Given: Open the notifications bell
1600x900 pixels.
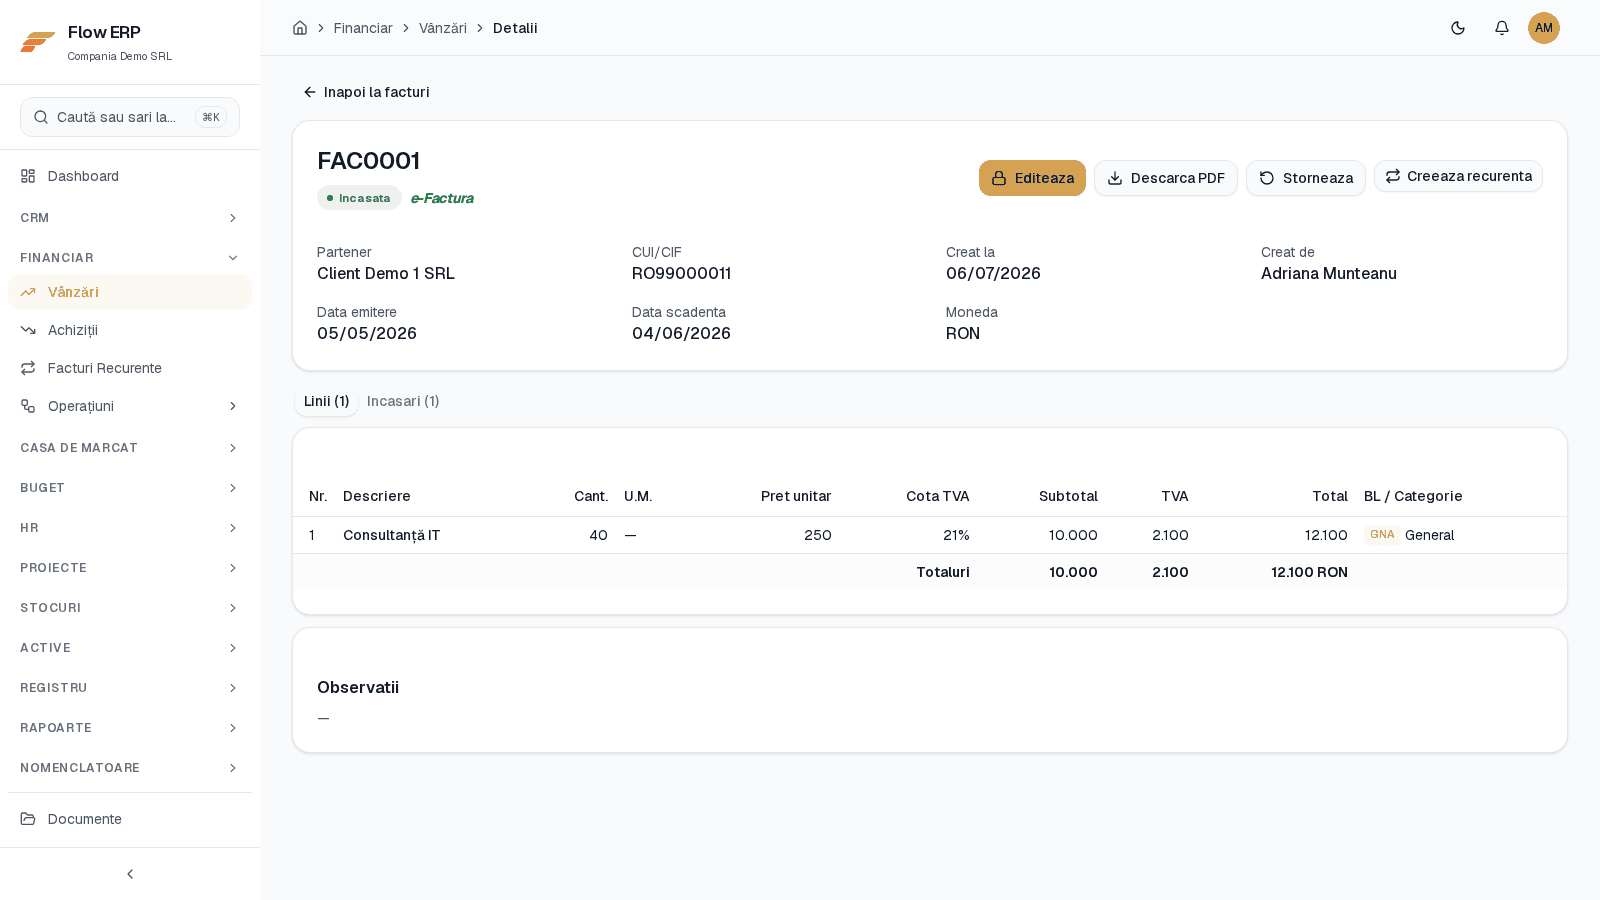Looking at the screenshot, I should pos(1502,28).
